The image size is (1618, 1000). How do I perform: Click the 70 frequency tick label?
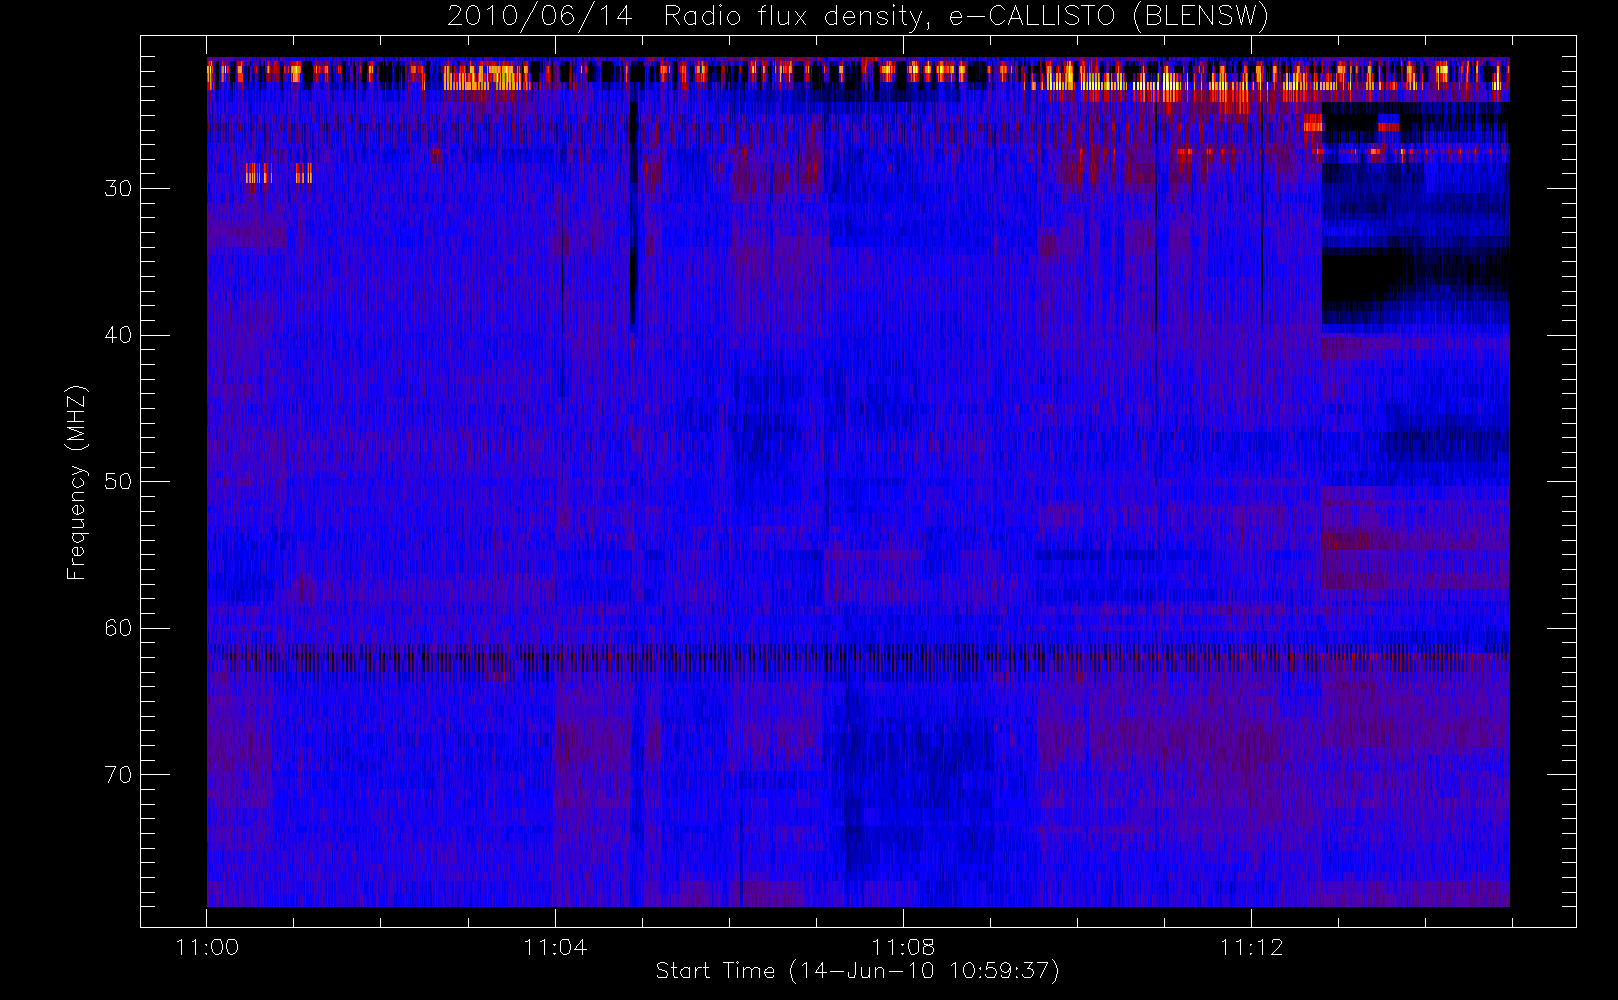pos(118,775)
